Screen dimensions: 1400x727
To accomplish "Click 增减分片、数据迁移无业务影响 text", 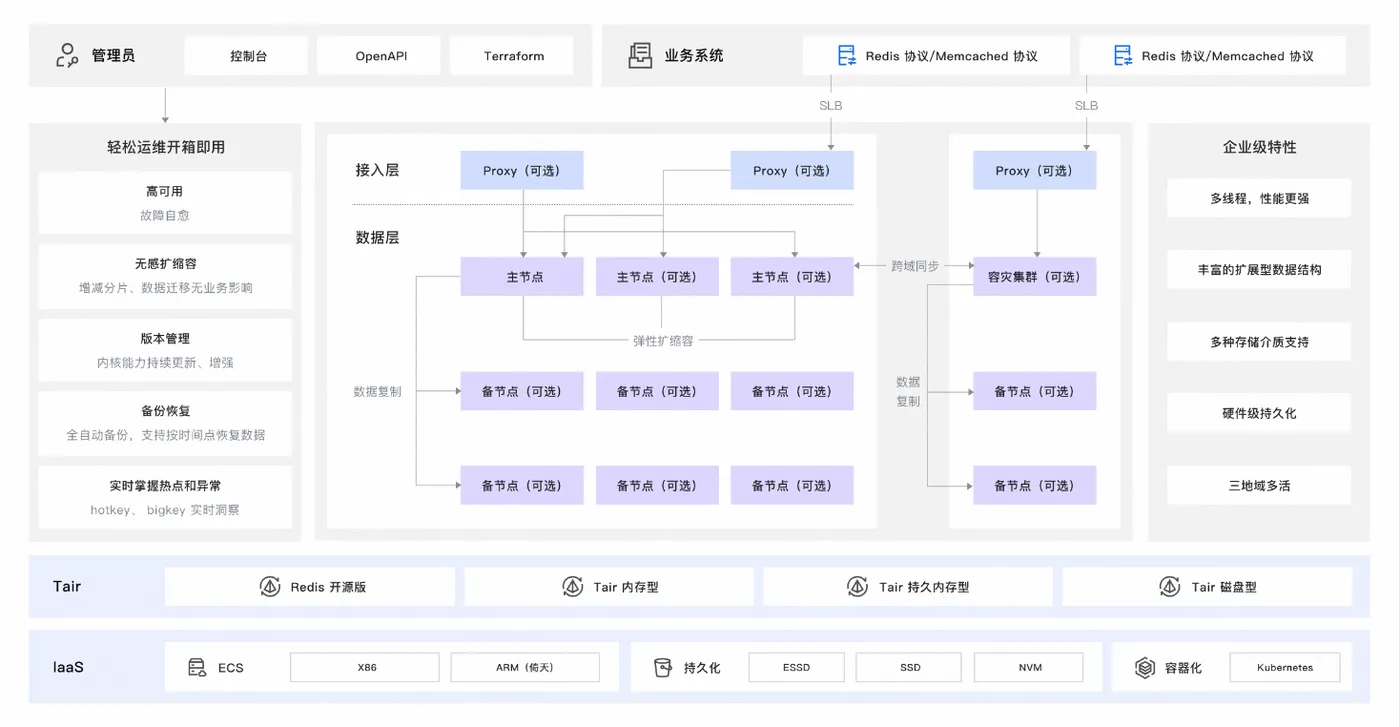I will tap(166, 288).
